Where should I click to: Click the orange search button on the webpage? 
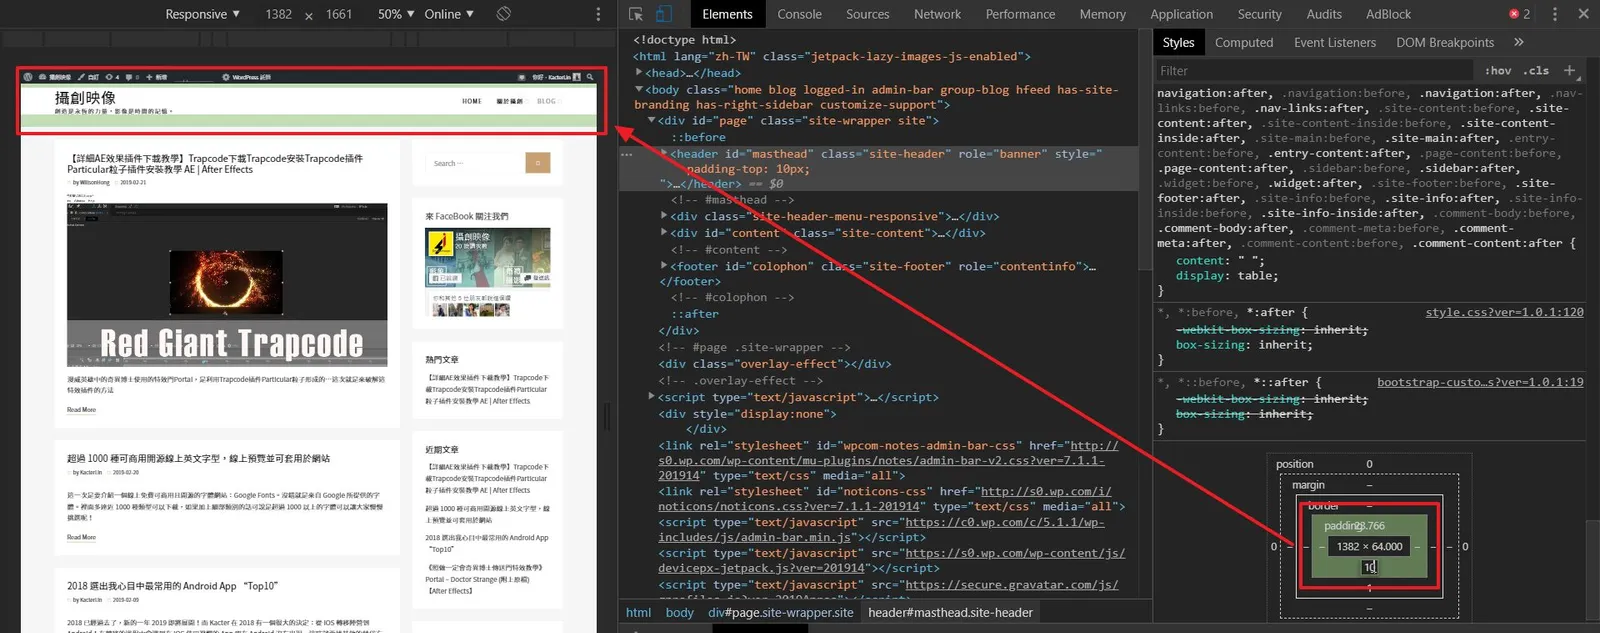pyautogui.click(x=538, y=163)
